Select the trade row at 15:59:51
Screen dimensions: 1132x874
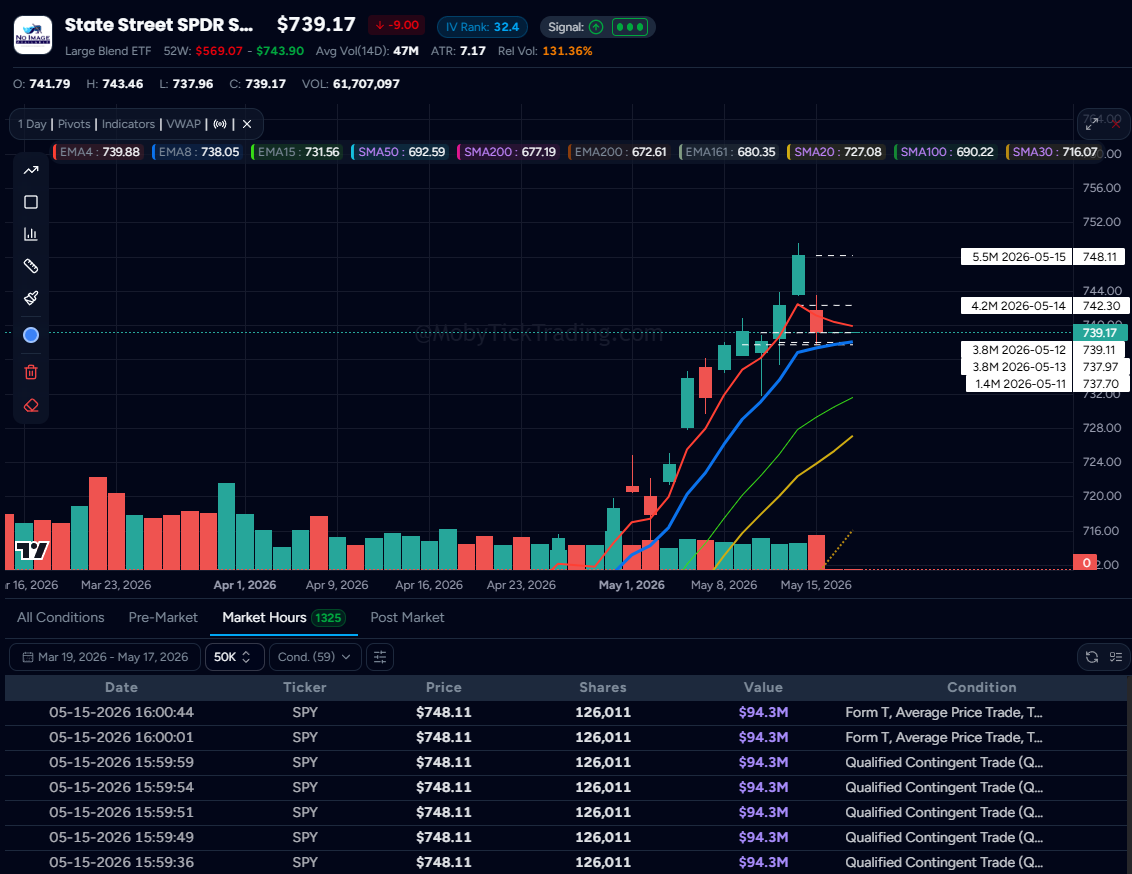pyautogui.click(x=565, y=812)
